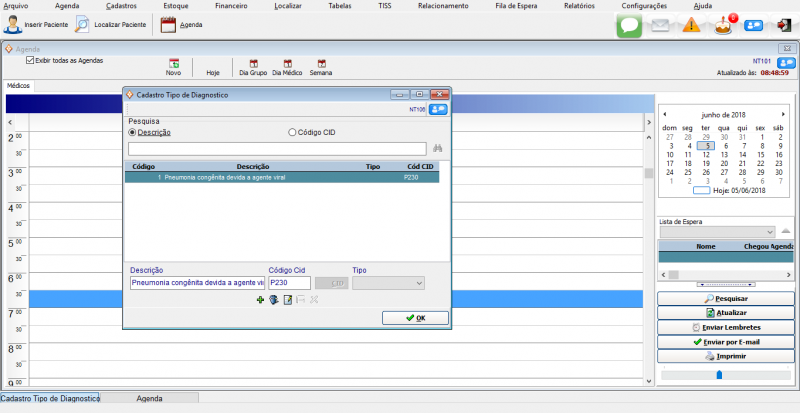
Task: Toggle Exibir todas as Agendas checkbox
Action: point(30,60)
